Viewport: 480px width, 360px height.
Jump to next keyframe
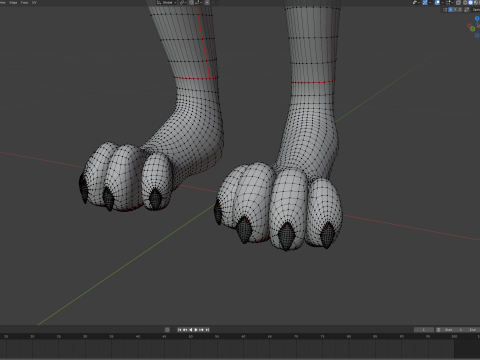pyautogui.click(x=201, y=330)
